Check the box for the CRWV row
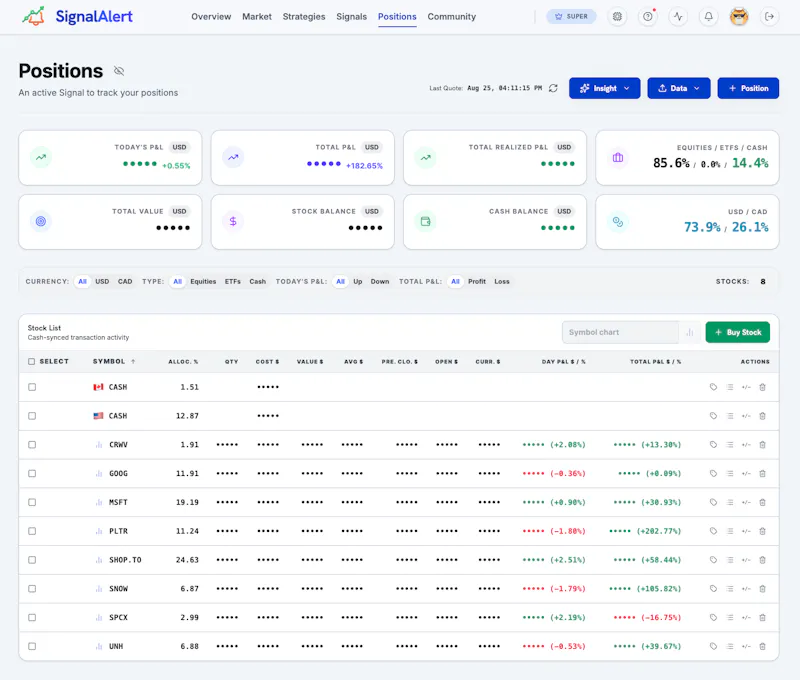Image resolution: width=800 pixels, height=680 pixels. point(32,445)
